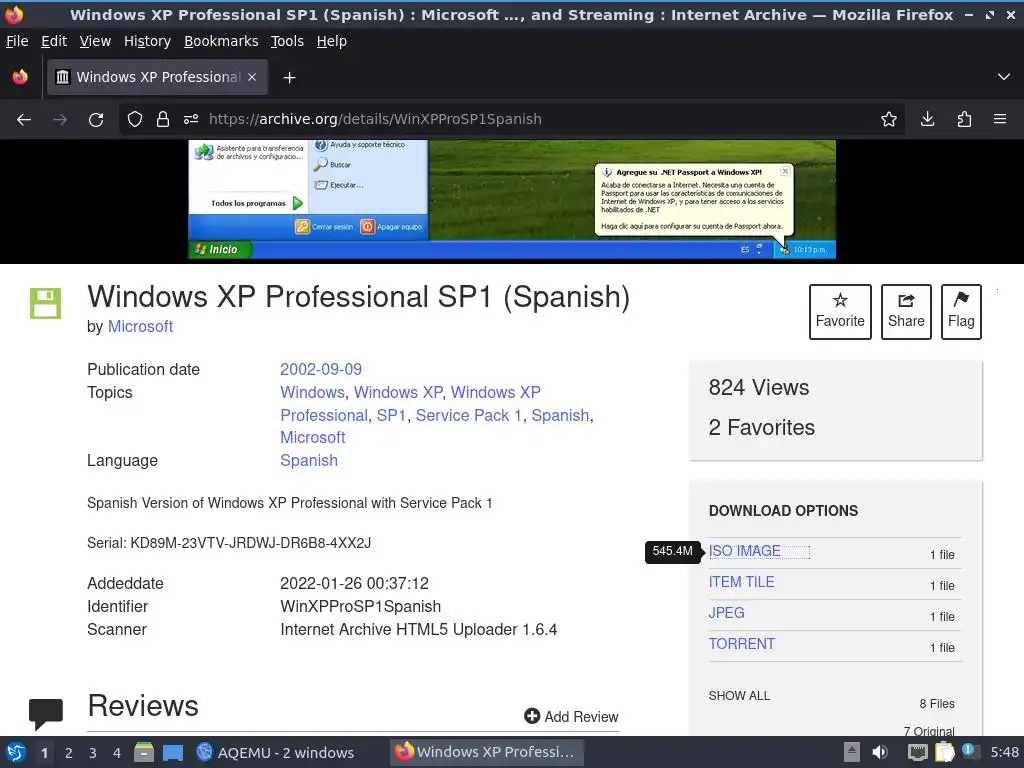This screenshot has width=1024, height=768.
Task: Open Firefox View icon in tab bar
Action: [x=20, y=77]
